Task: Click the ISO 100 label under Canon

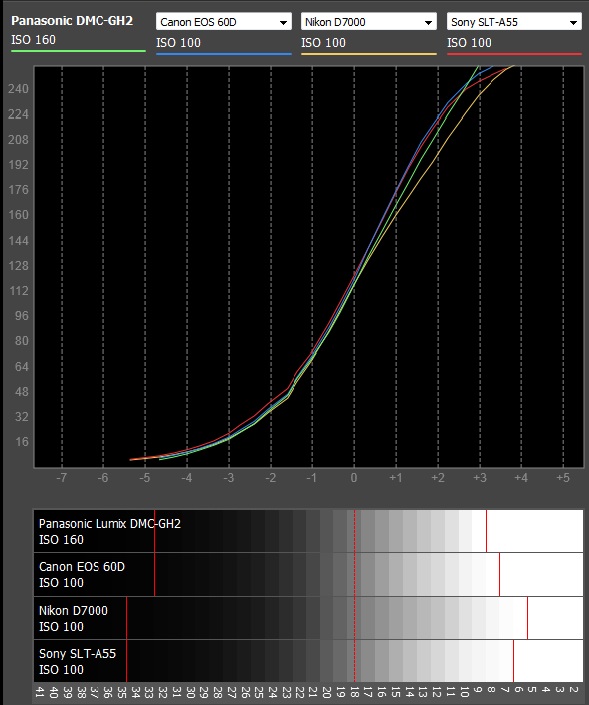Action: pyautogui.click(x=178, y=43)
